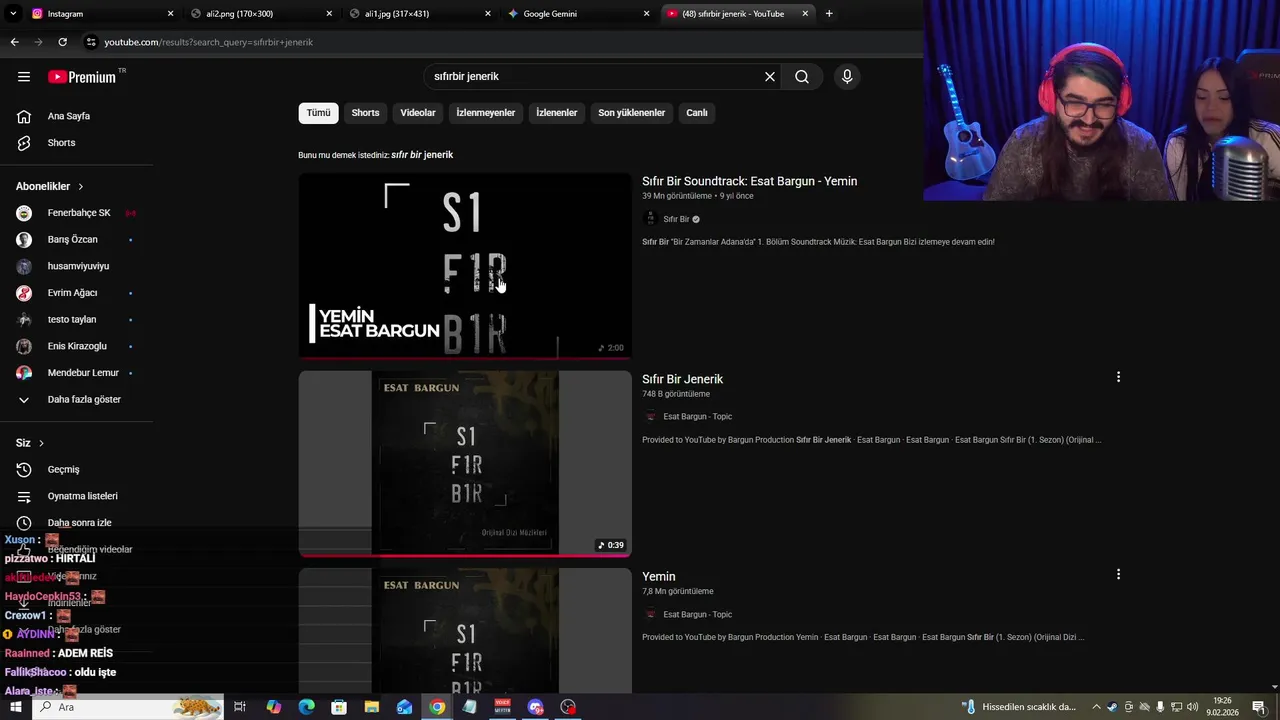
Task: Play the 0:39 Sıfır Bir Jenerik thumbnail
Action: coord(465,464)
